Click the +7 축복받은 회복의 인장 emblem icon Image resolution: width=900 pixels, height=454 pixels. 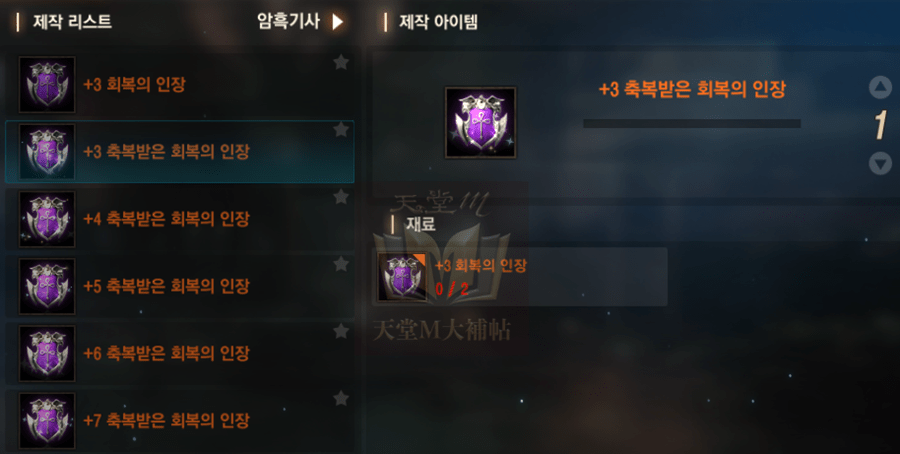(47, 421)
